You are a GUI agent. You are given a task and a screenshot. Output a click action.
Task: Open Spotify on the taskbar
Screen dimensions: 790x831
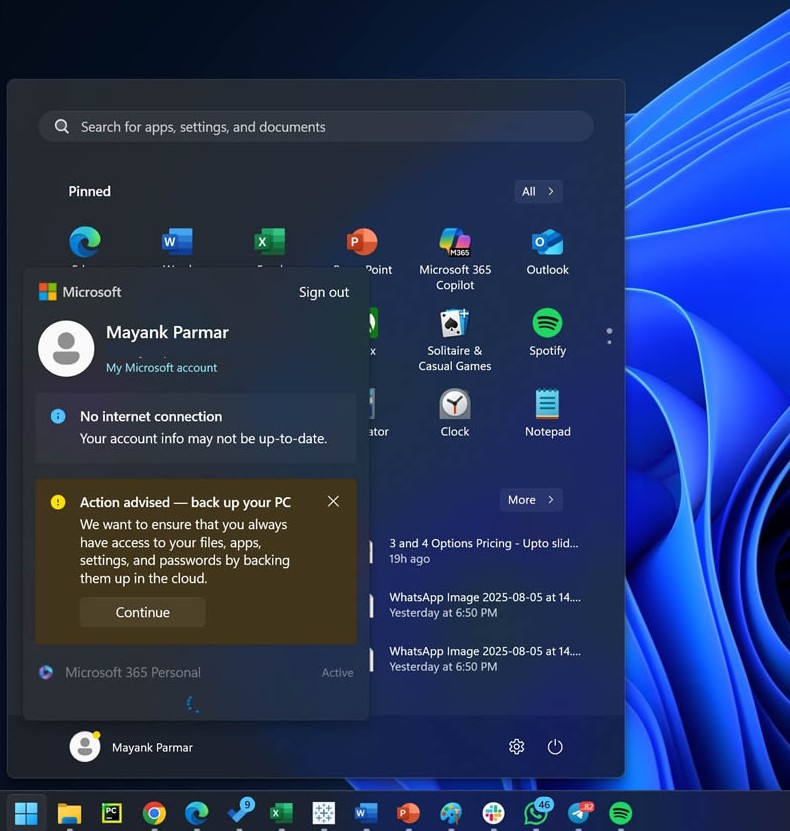click(620, 813)
